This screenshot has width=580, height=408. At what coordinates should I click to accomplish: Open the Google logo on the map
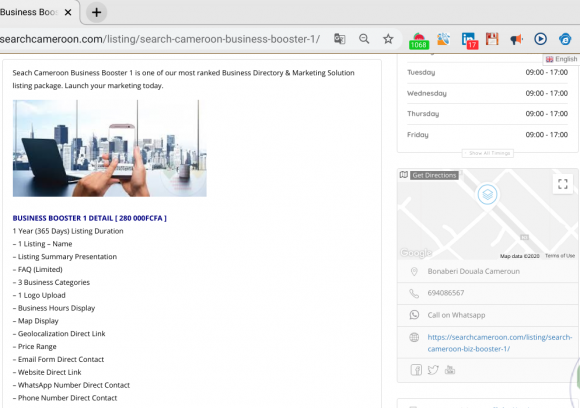[x=416, y=253]
